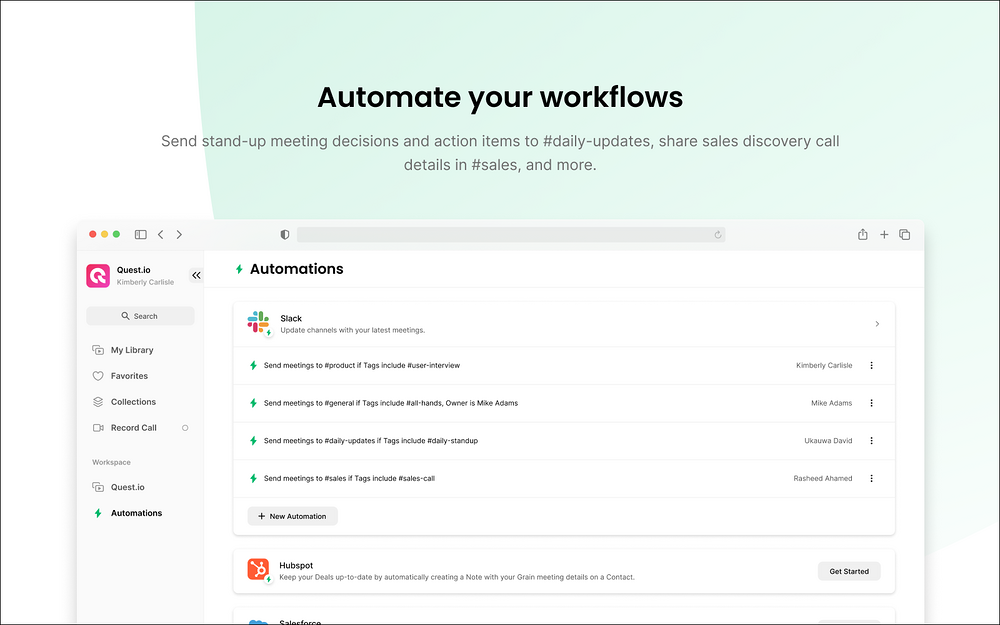Click the record status circle beside Record Call

(185, 428)
